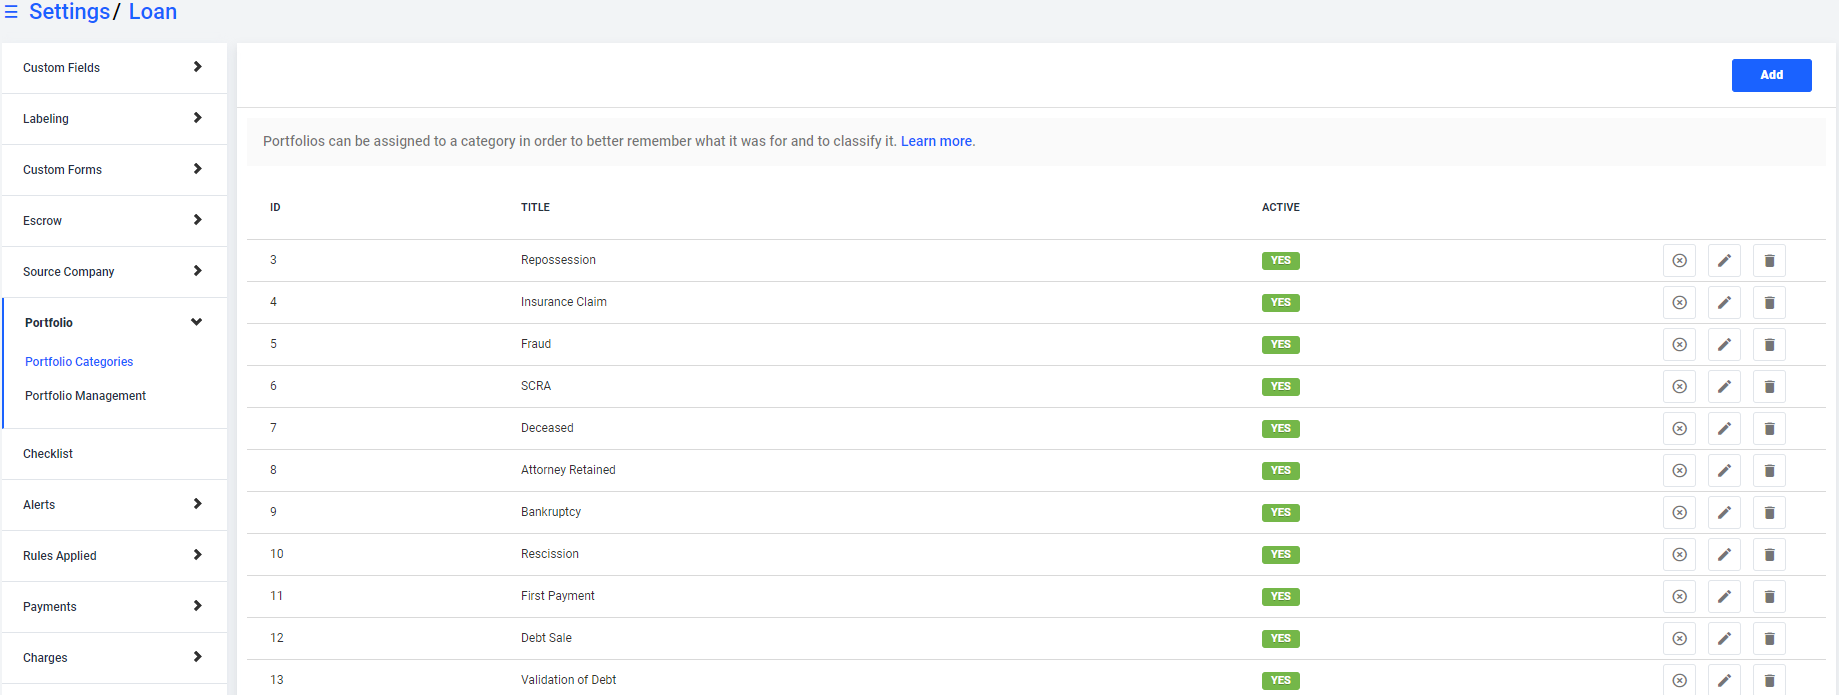Edit the Fraud category

[1724, 345]
